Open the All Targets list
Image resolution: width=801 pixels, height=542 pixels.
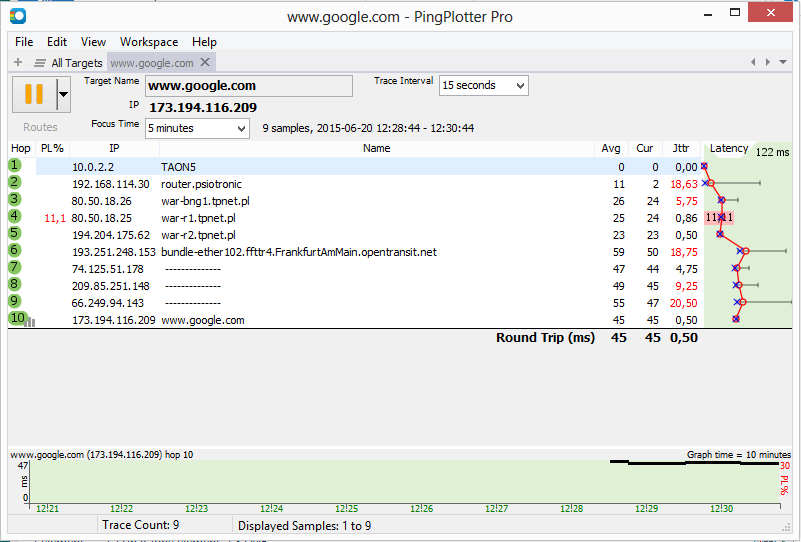point(68,63)
